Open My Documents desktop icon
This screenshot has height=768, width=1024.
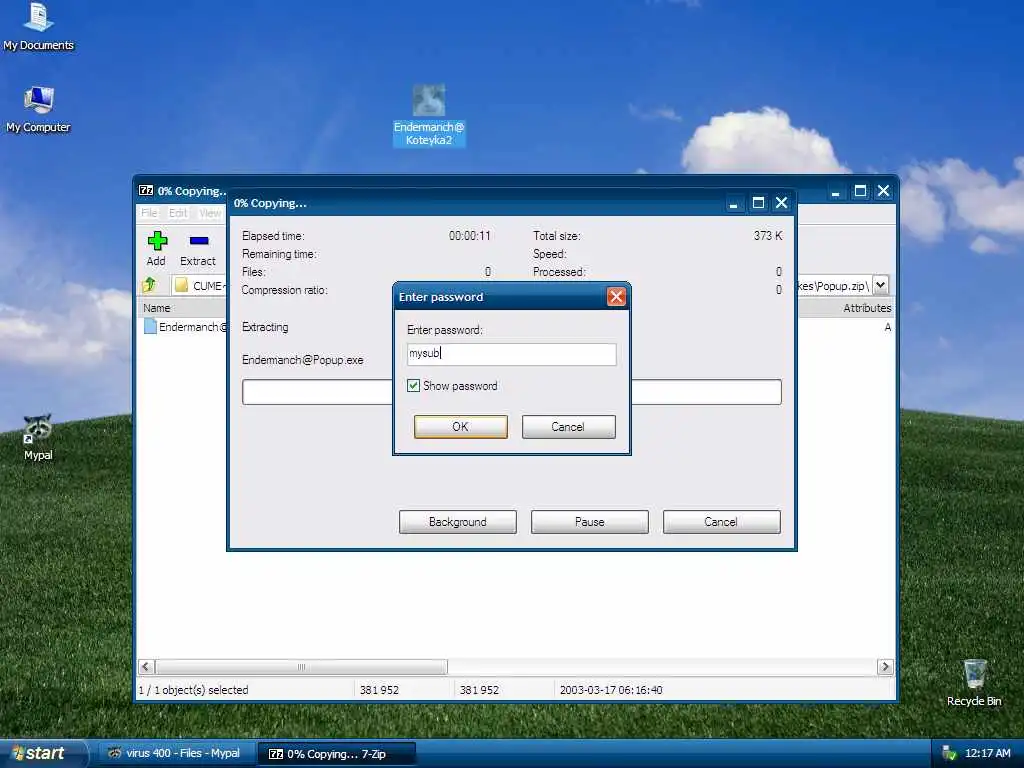(x=39, y=27)
